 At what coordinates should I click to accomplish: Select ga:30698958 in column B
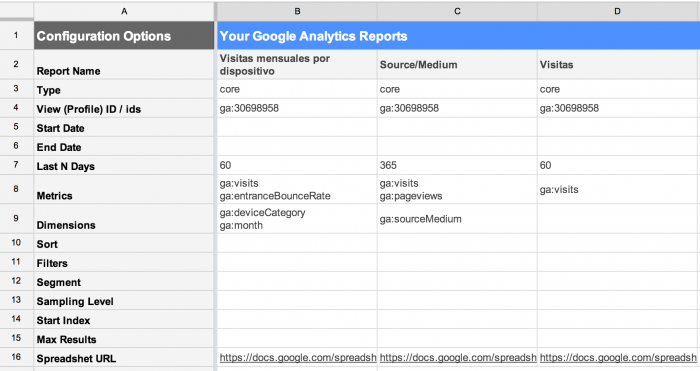(x=297, y=108)
